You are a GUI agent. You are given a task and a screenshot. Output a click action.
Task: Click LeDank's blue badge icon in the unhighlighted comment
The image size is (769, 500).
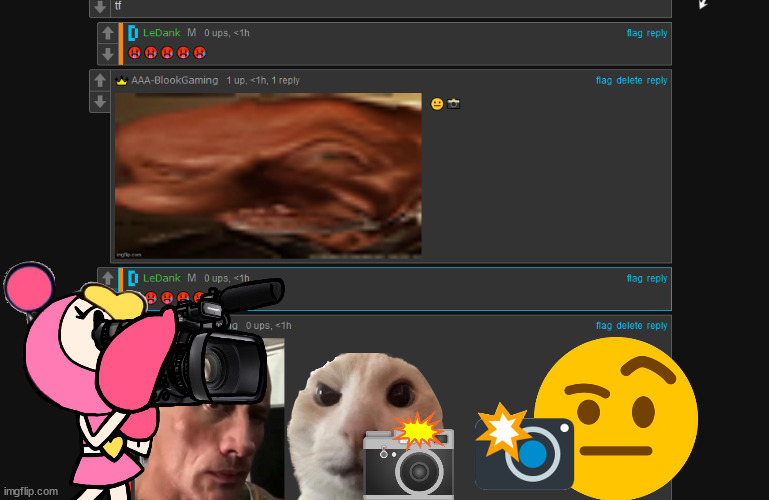click(133, 33)
